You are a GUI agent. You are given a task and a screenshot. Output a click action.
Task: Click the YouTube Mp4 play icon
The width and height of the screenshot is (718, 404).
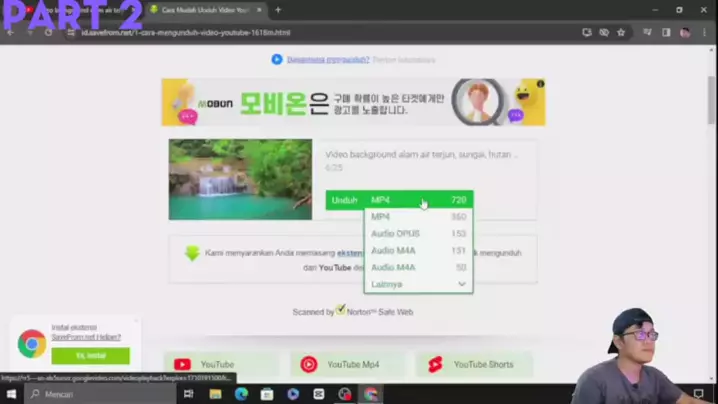tap(309, 365)
